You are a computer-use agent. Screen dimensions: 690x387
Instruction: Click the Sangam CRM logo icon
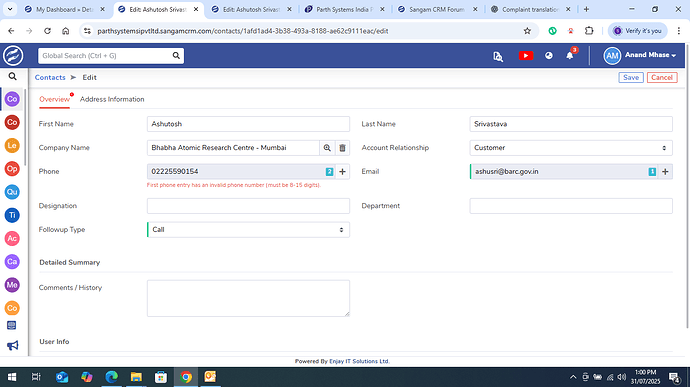coord(13,56)
